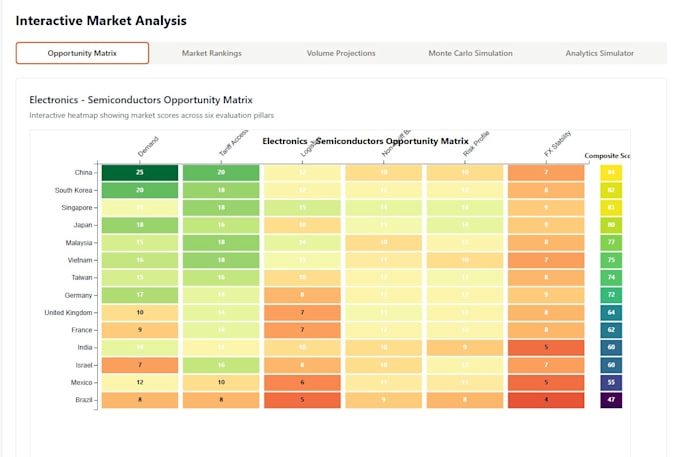Click Brazil's composite score cell showing 47

pyautogui.click(x=611, y=400)
